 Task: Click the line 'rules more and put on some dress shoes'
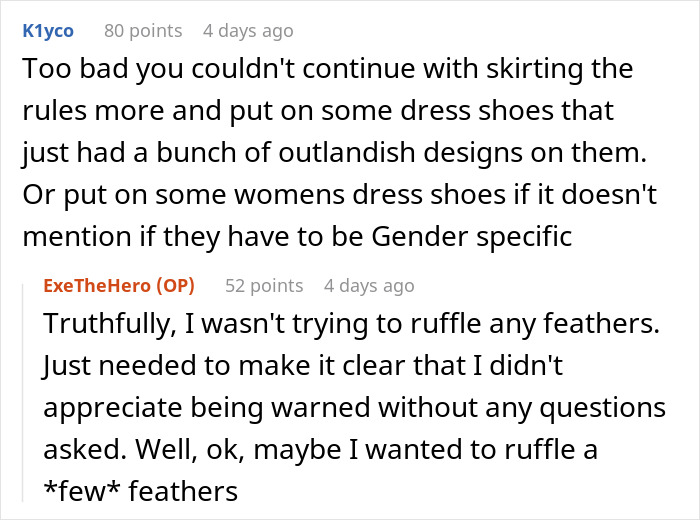click(x=318, y=112)
